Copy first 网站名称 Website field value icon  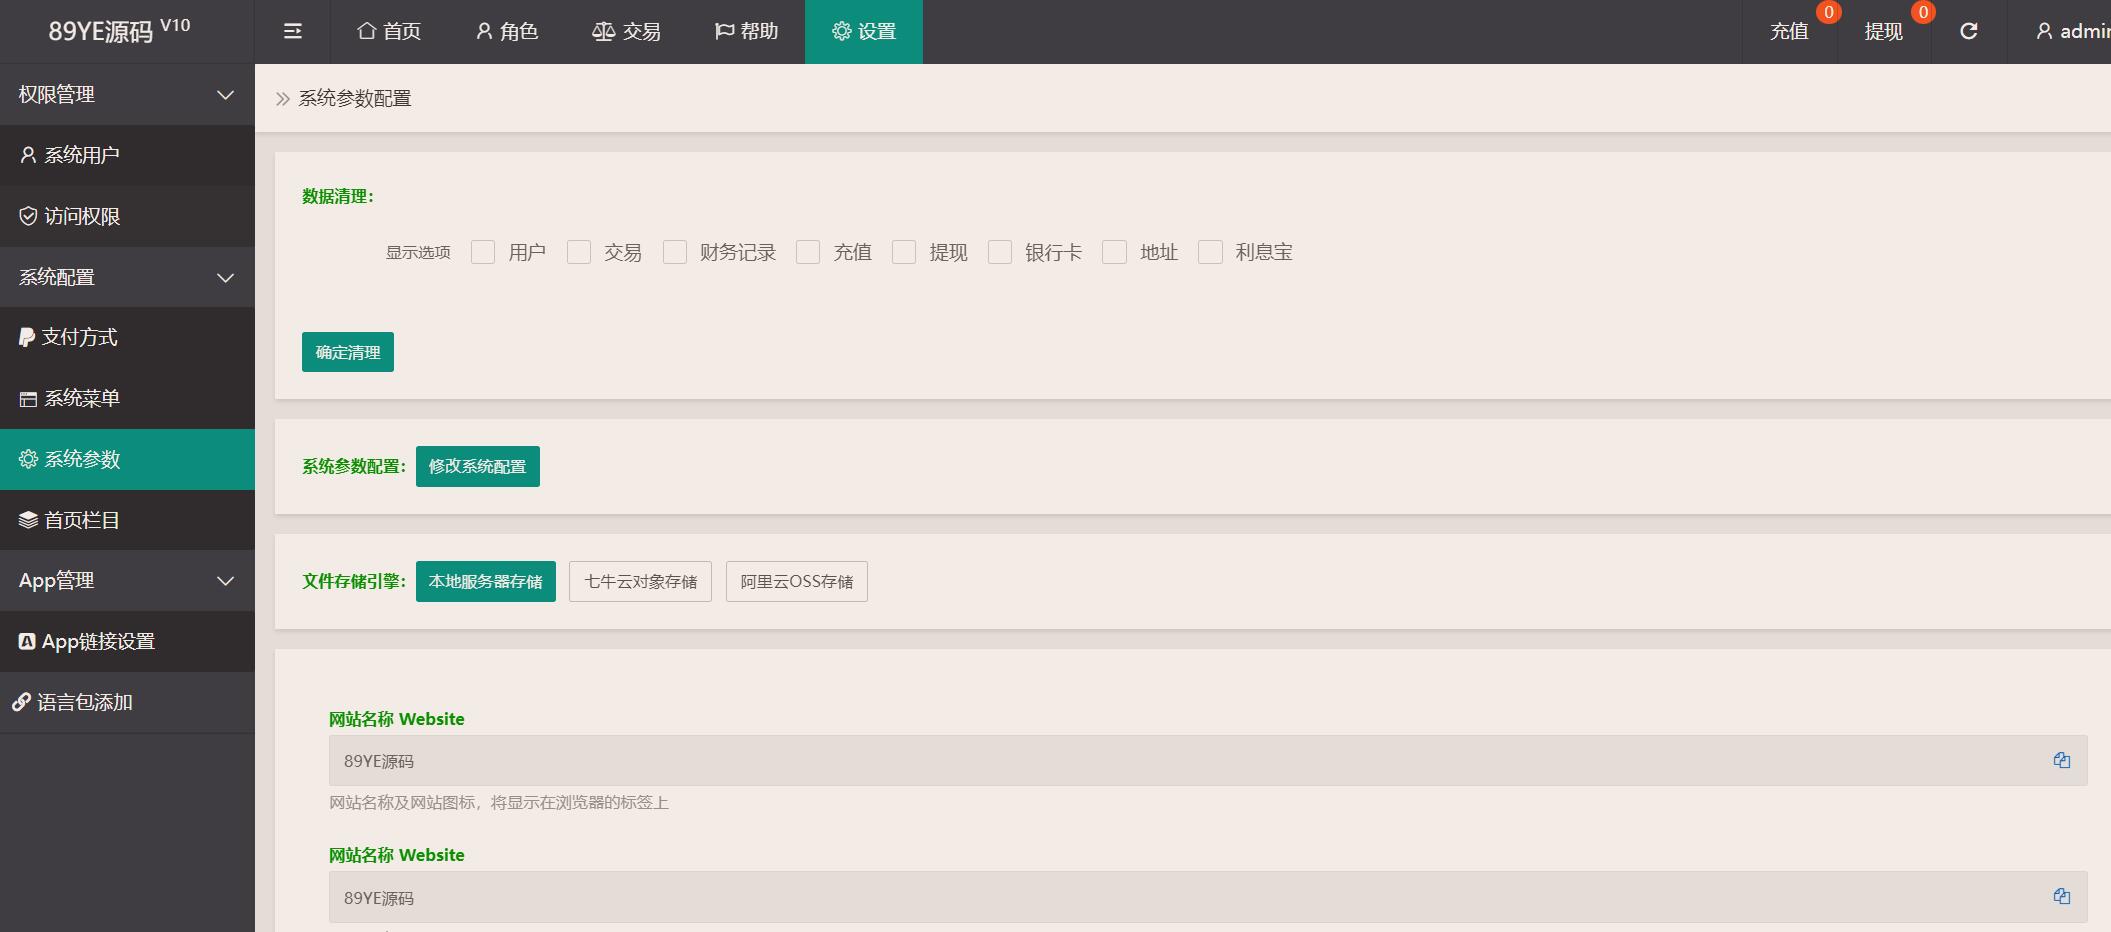pyautogui.click(x=2061, y=760)
